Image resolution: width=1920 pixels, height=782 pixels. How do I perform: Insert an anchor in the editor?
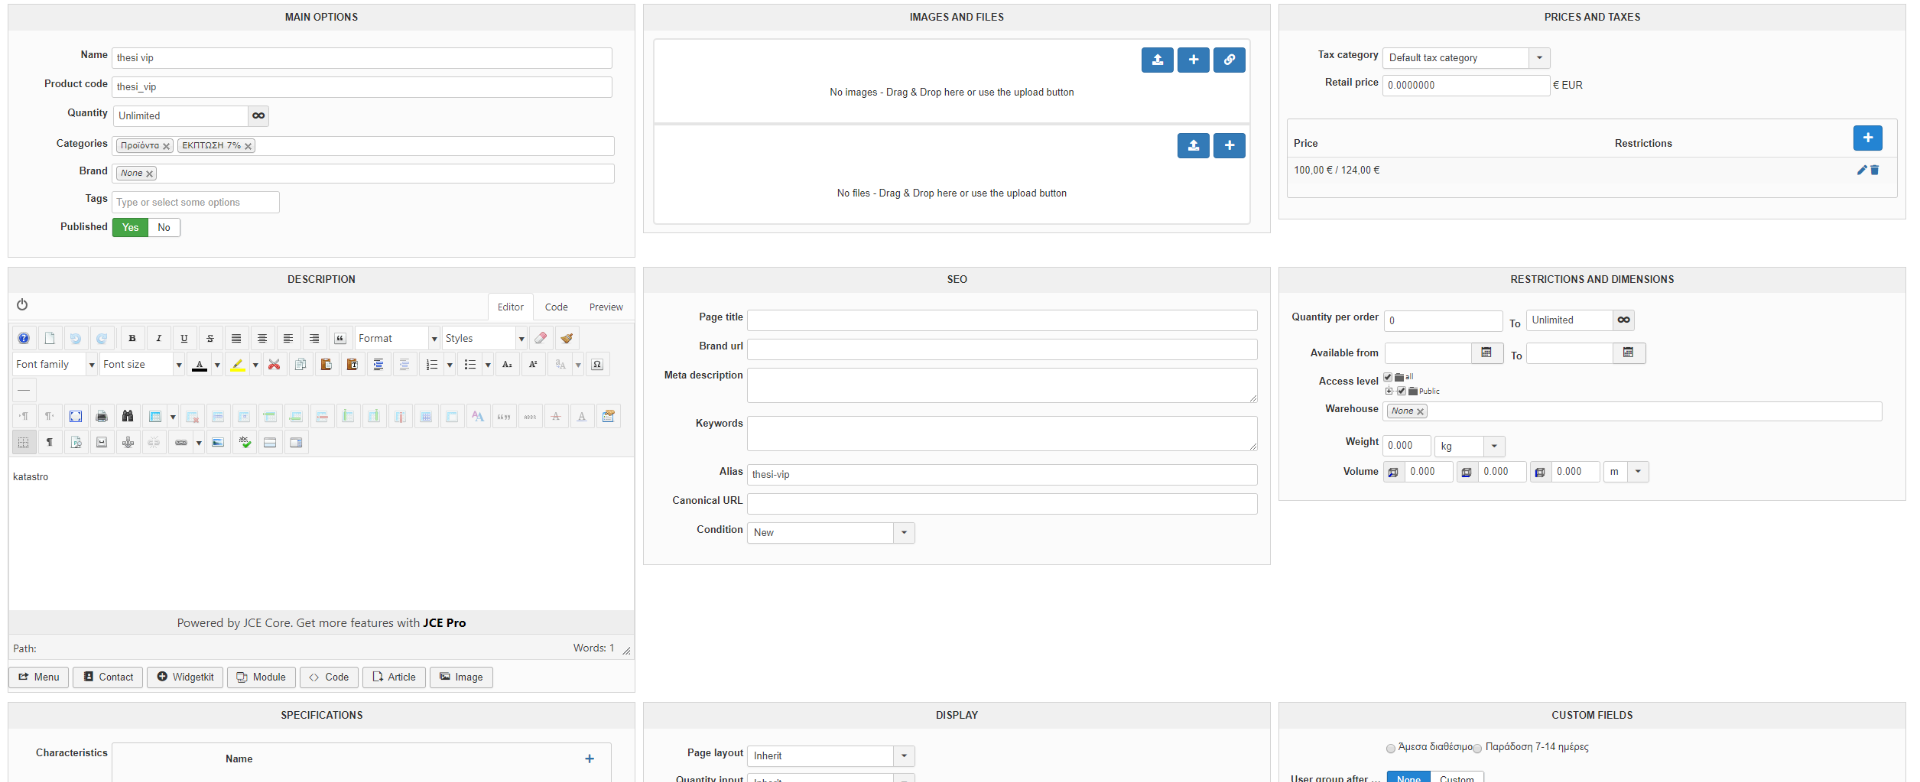tap(127, 442)
